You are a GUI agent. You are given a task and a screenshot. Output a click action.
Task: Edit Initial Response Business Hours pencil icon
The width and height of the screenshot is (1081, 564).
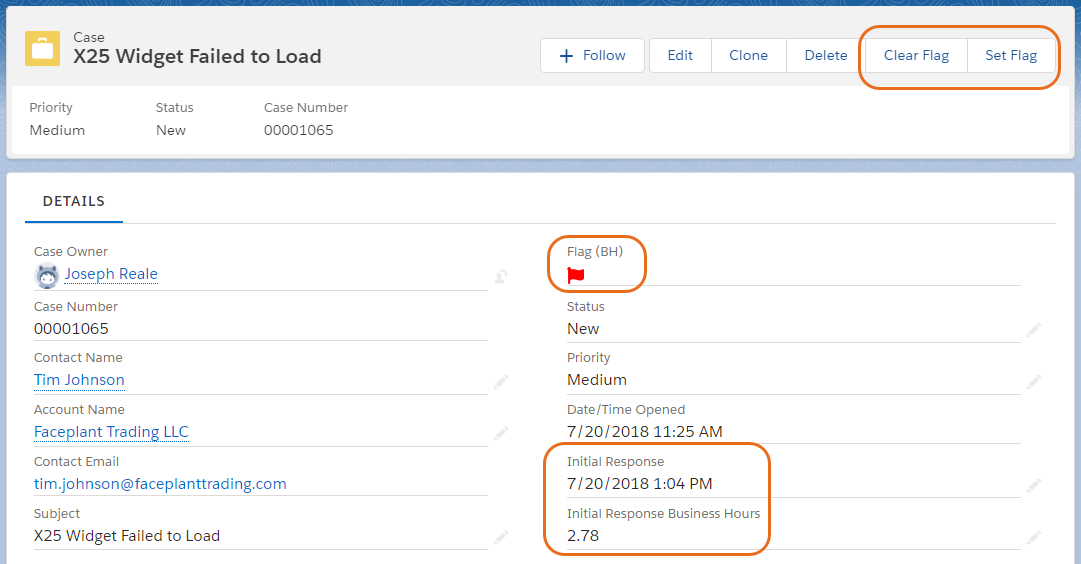(1033, 536)
